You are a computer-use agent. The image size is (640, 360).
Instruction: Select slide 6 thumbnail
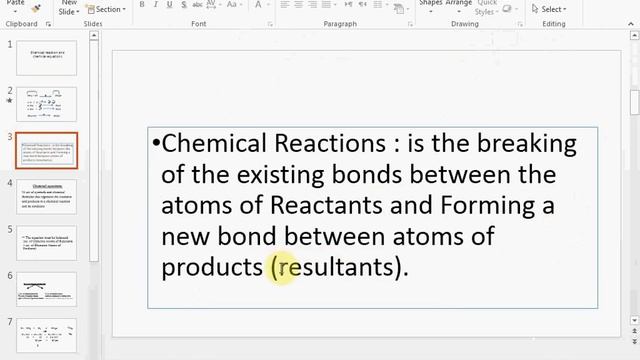[47, 289]
